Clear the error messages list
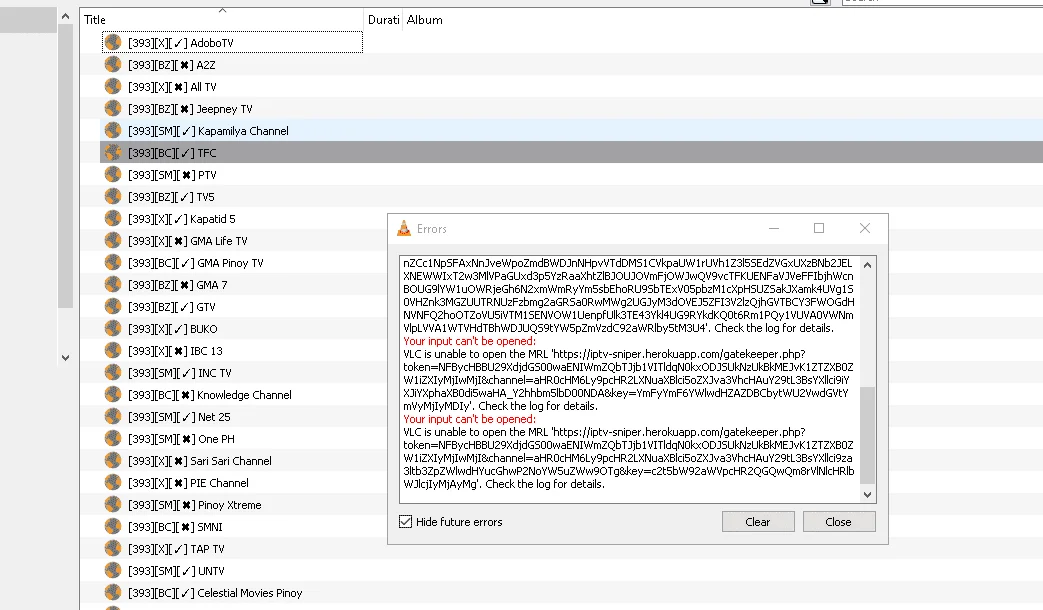 tap(758, 522)
